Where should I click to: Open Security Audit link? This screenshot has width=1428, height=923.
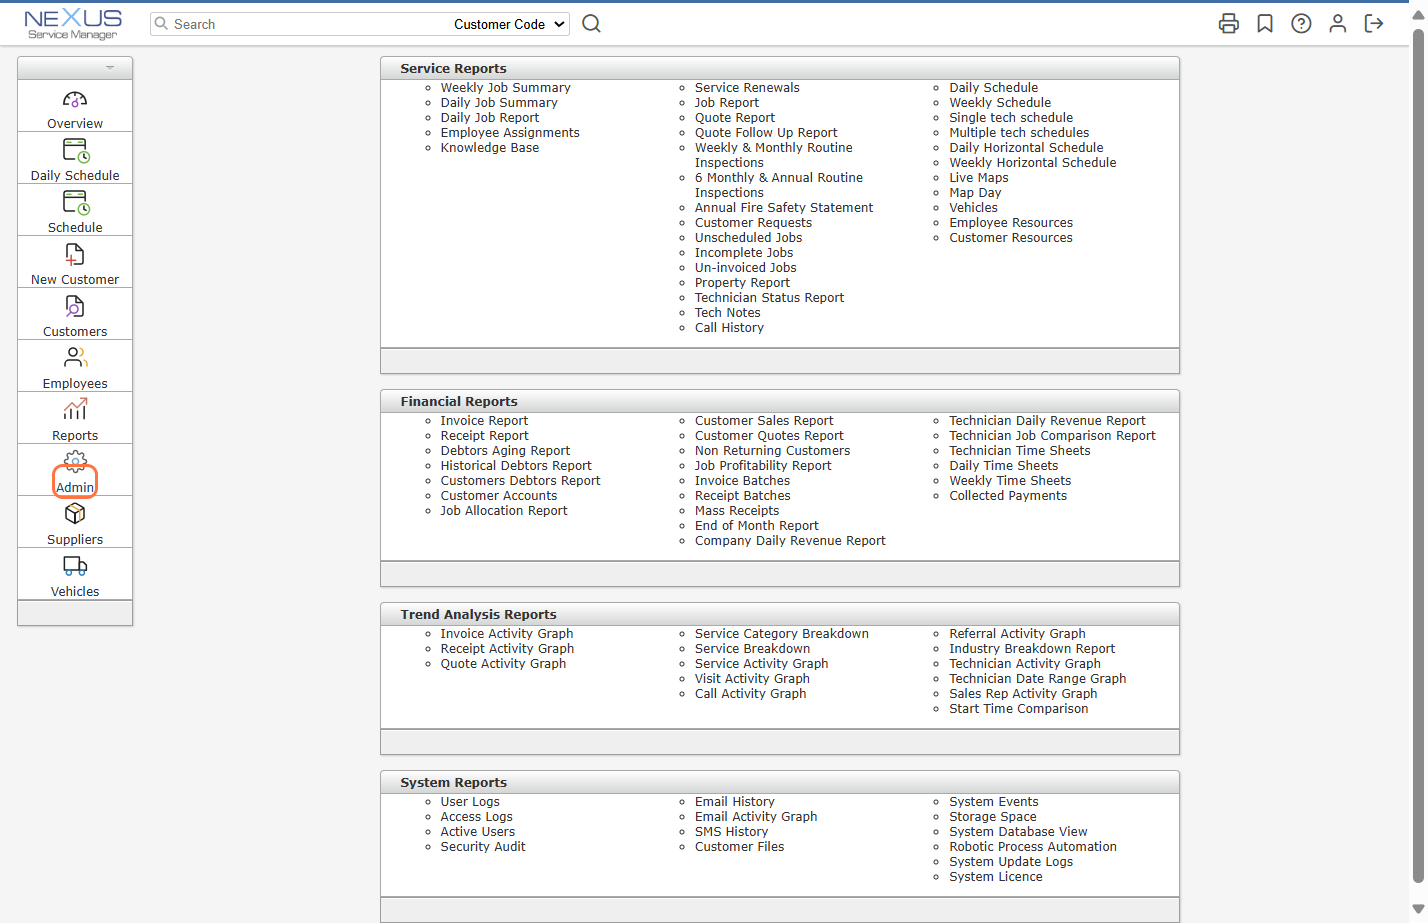pos(483,847)
